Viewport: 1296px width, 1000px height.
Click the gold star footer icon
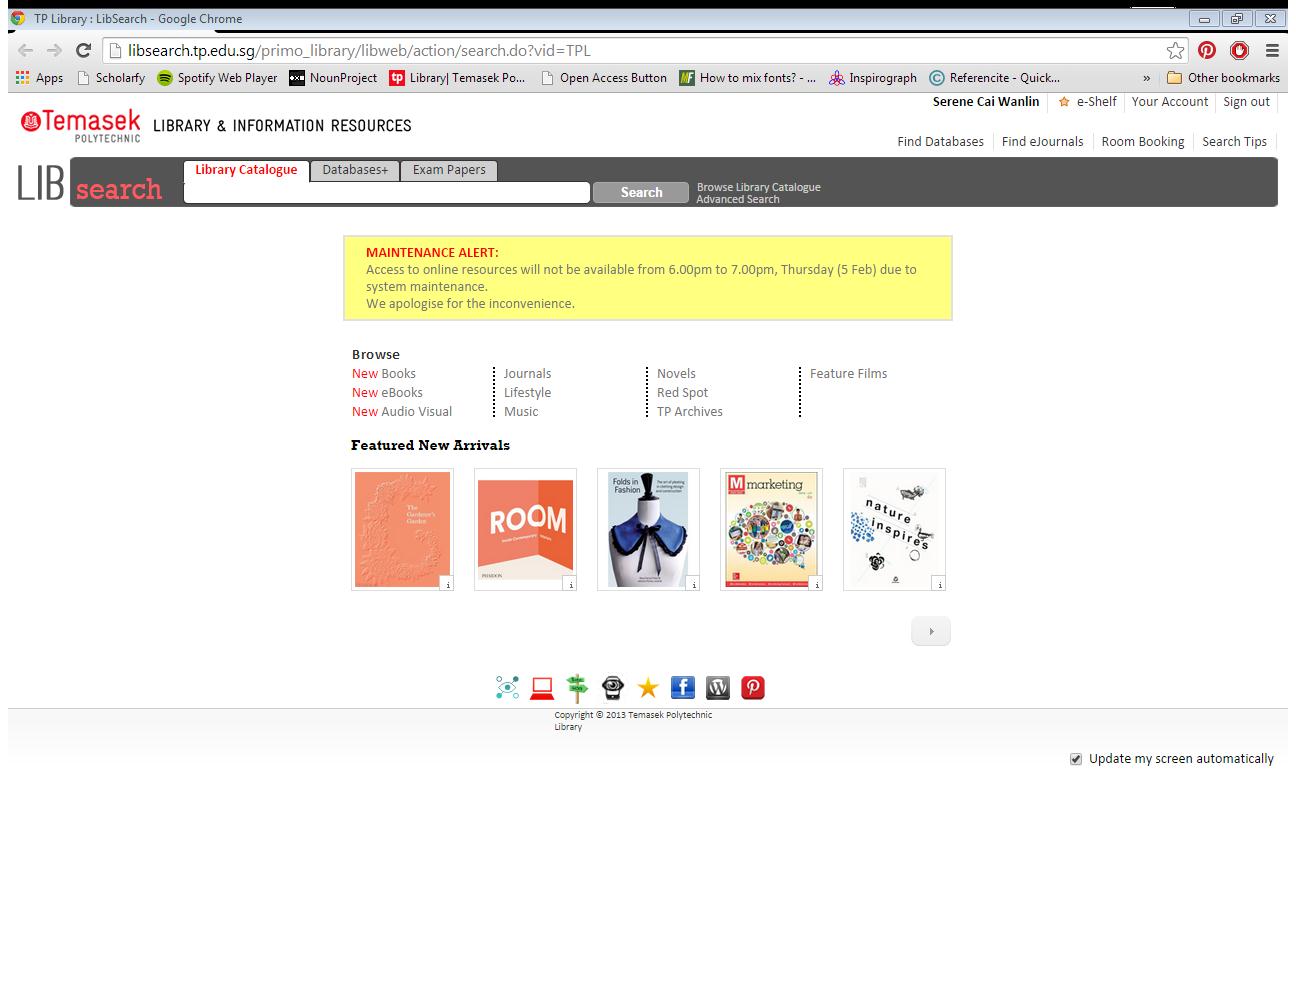point(648,687)
